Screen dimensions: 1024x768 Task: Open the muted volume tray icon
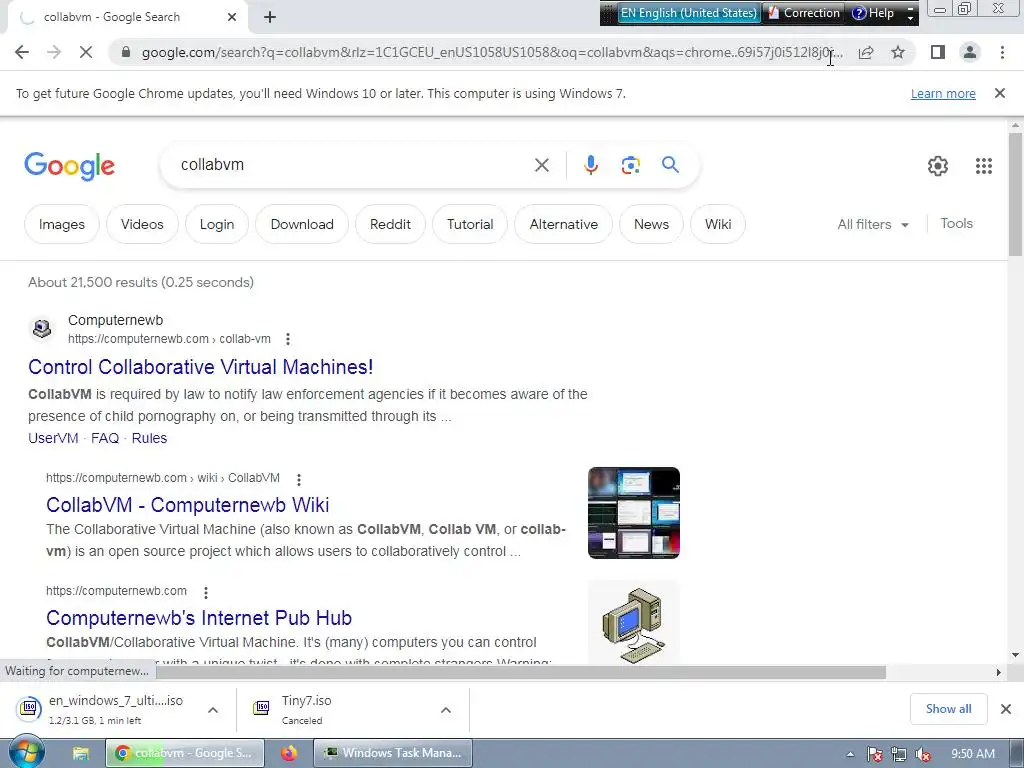coord(923,754)
